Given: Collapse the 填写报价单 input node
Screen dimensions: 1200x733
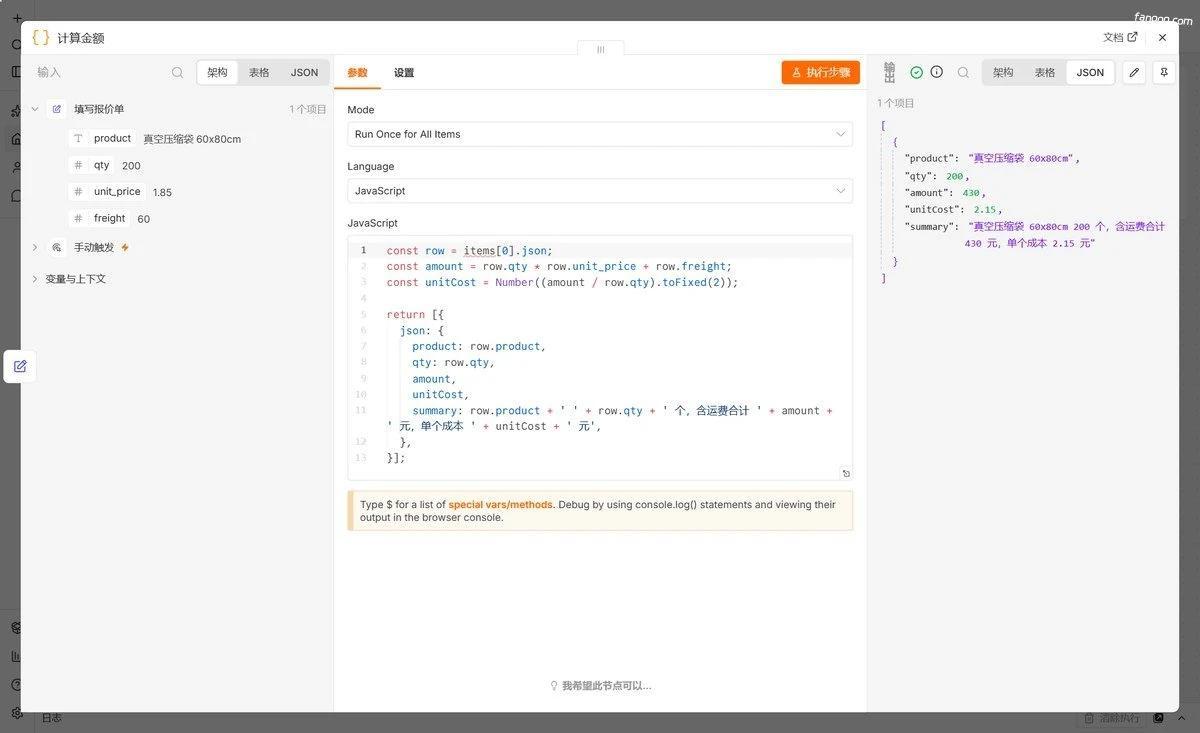Looking at the screenshot, I should [x=35, y=109].
